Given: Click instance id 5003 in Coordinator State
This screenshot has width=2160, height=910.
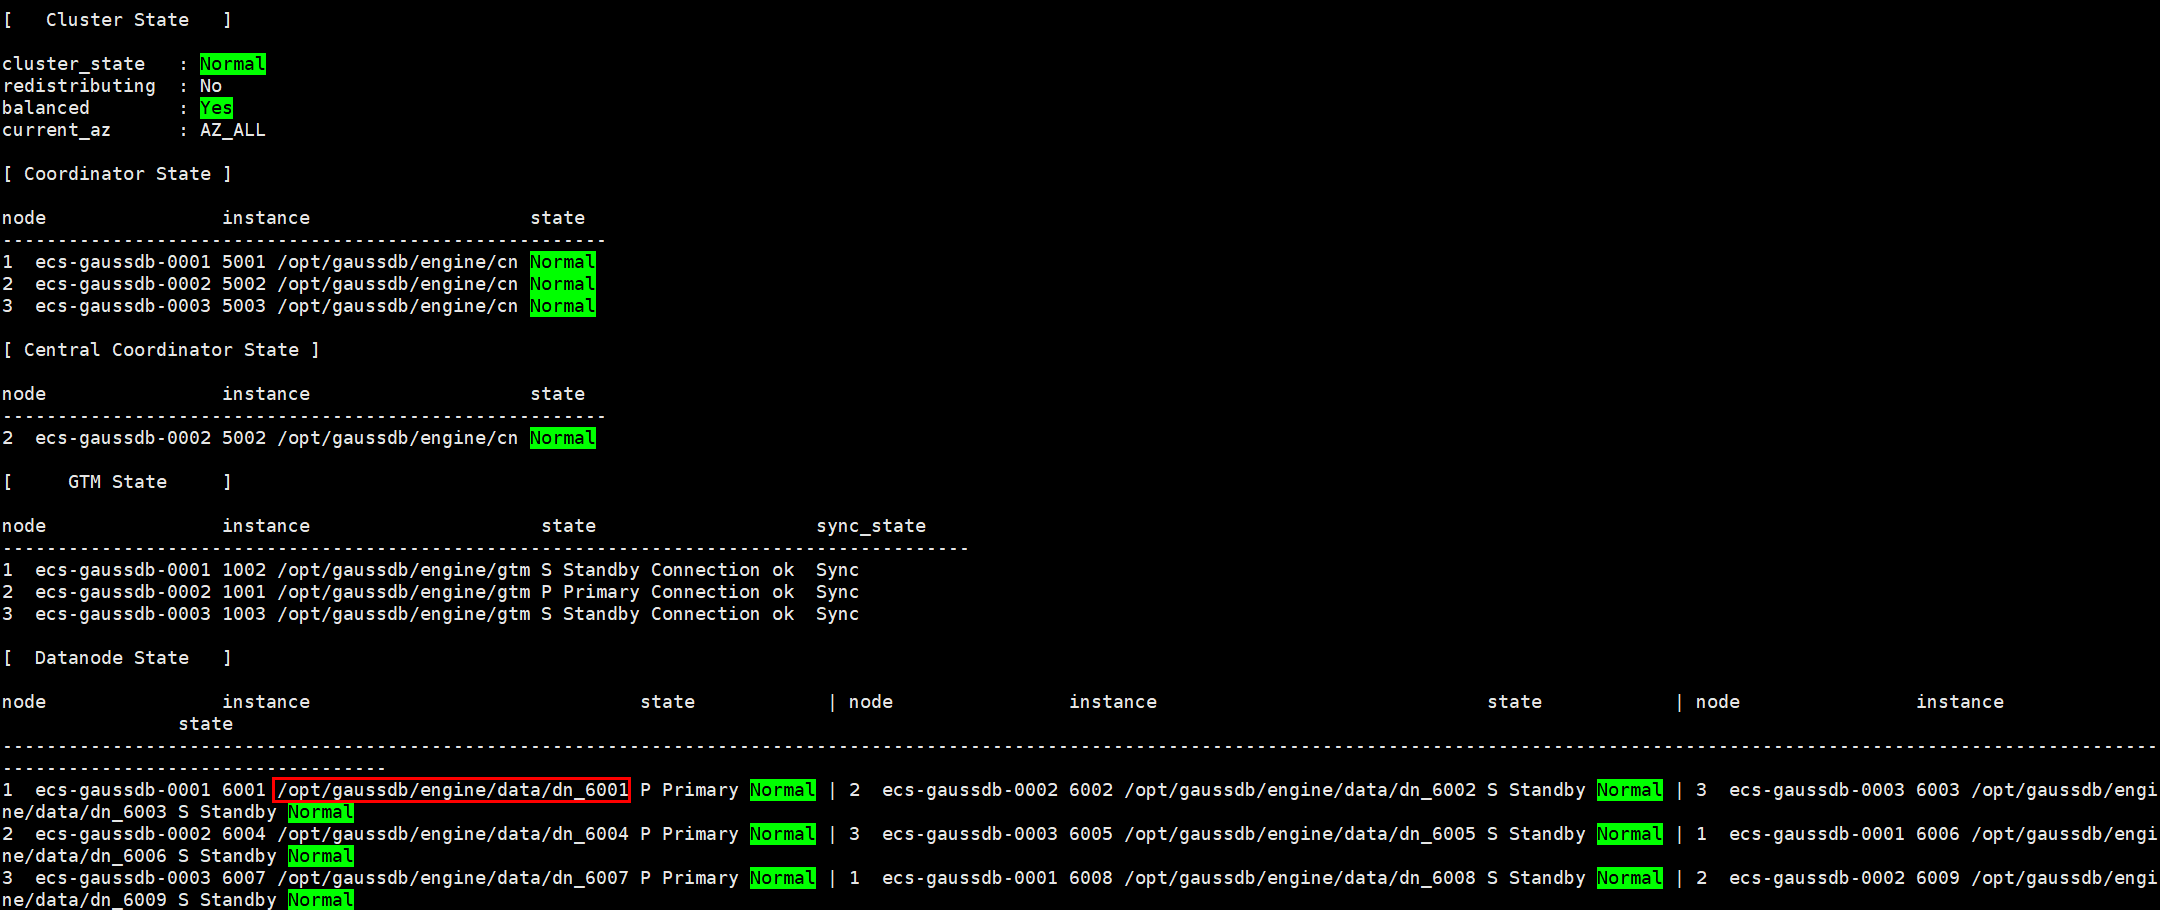Looking at the screenshot, I should 244,306.
